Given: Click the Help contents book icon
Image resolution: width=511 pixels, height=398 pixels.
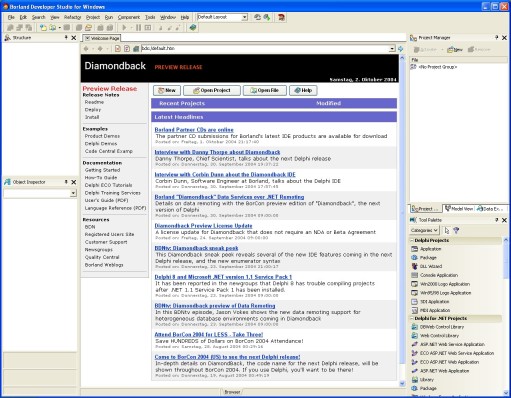Looking at the screenshot, I should pyautogui.click(x=193, y=28).
